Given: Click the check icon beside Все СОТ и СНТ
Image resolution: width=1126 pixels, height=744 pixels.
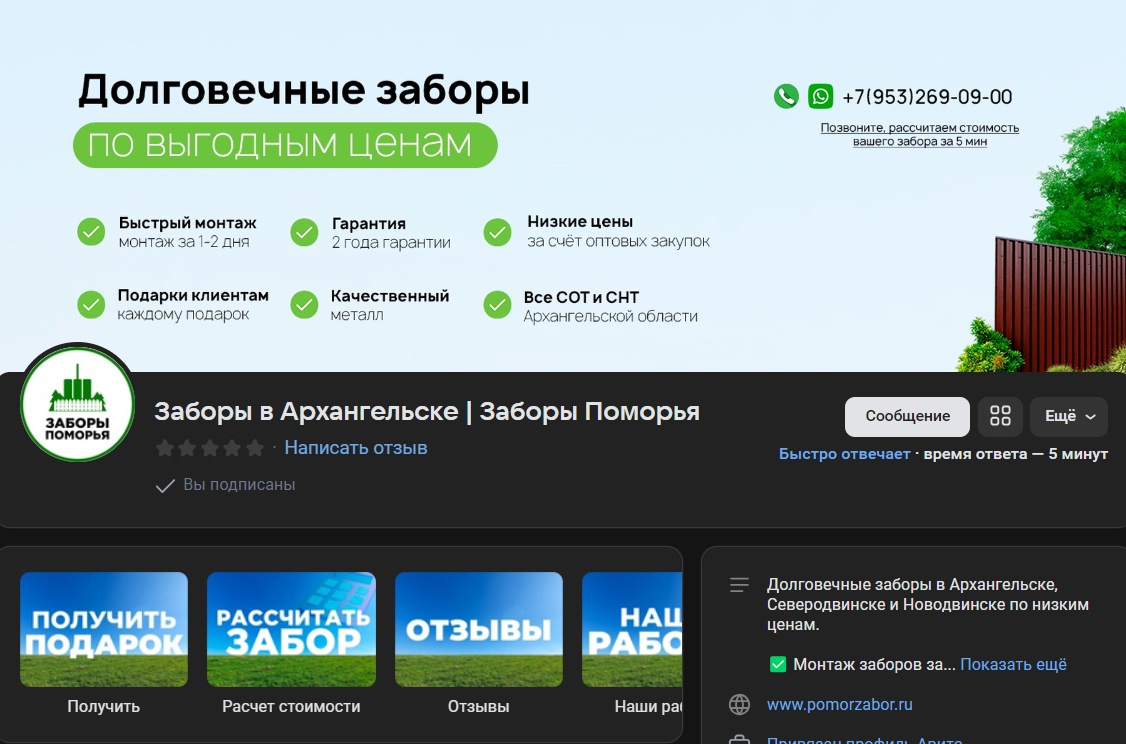Looking at the screenshot, I should pyautogui.click(x=497, y=304).
